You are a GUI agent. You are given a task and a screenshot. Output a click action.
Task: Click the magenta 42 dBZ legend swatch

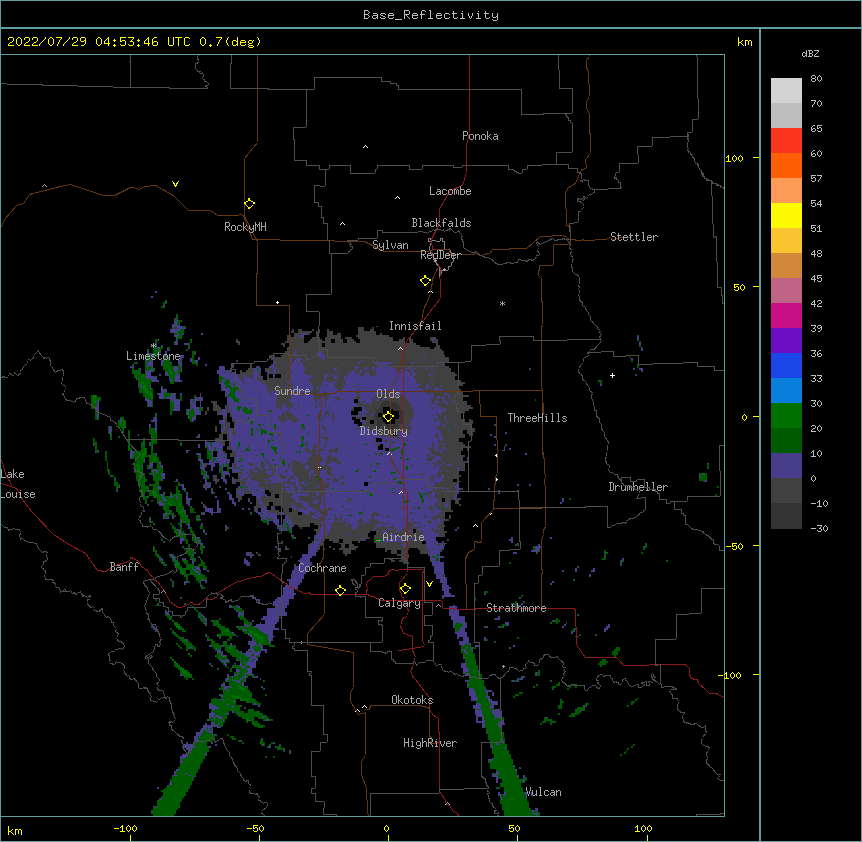click(786, 315)
